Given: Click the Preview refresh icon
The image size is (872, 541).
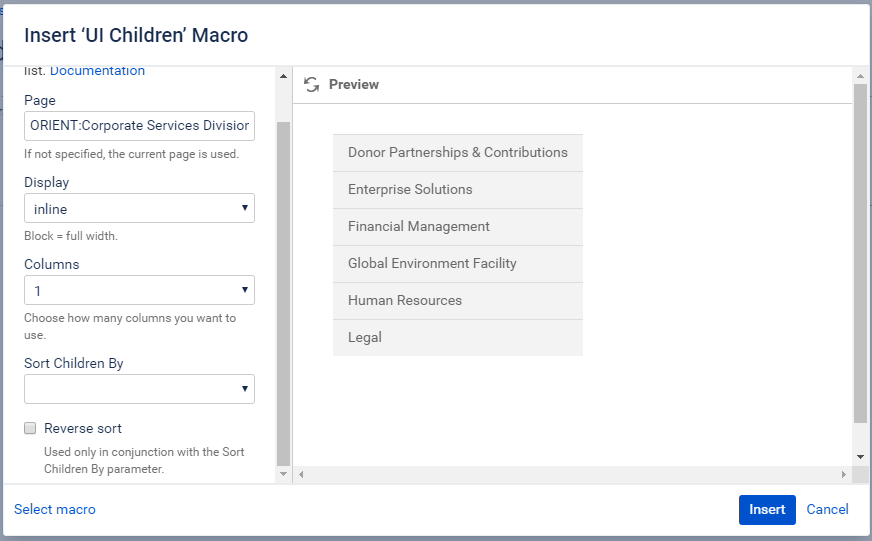Looking at the screenshot, I should (x=311, y=85).
